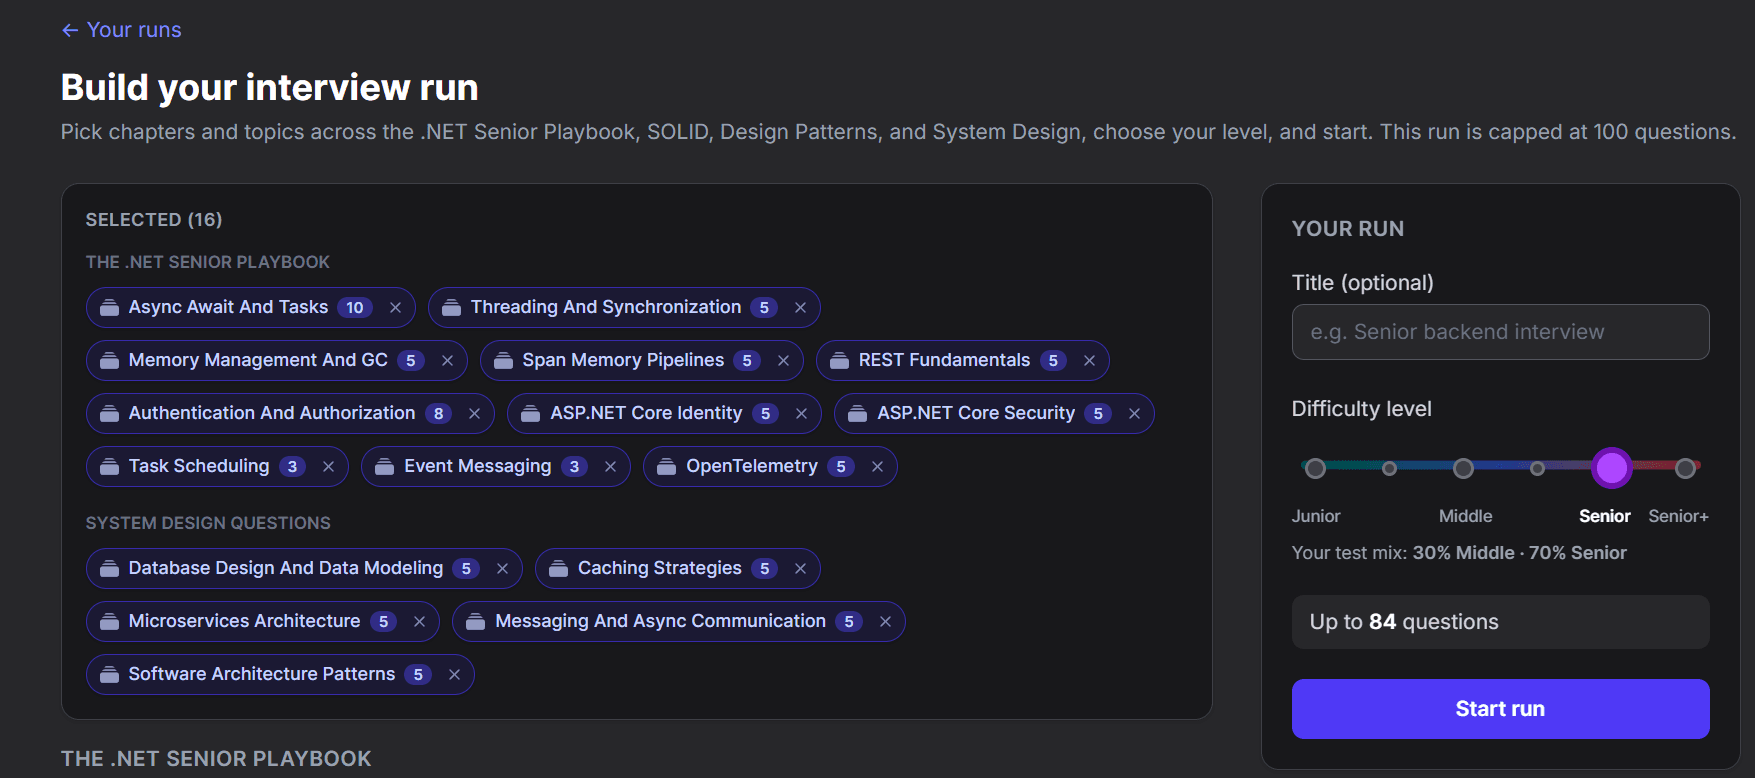Click the Middle difficulty label

click(1465, 516)
